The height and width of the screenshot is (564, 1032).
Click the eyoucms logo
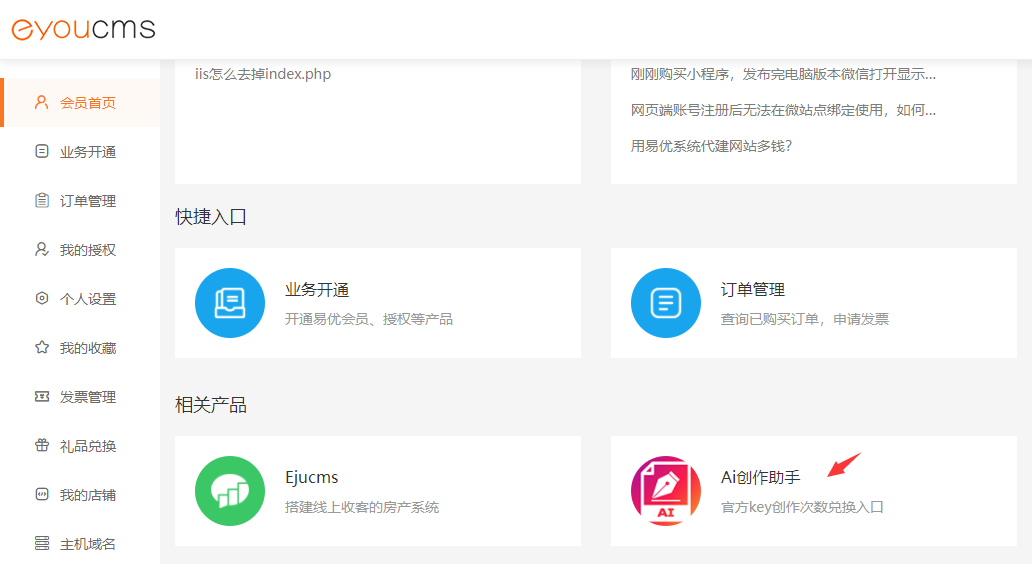(84, 29)
